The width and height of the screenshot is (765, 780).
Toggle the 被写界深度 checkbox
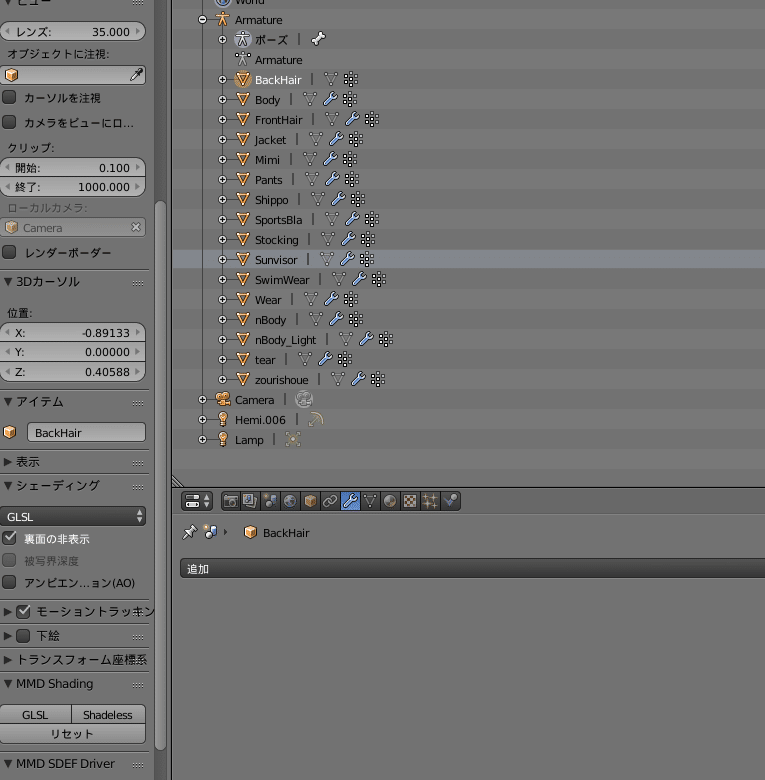pos(9,560)
